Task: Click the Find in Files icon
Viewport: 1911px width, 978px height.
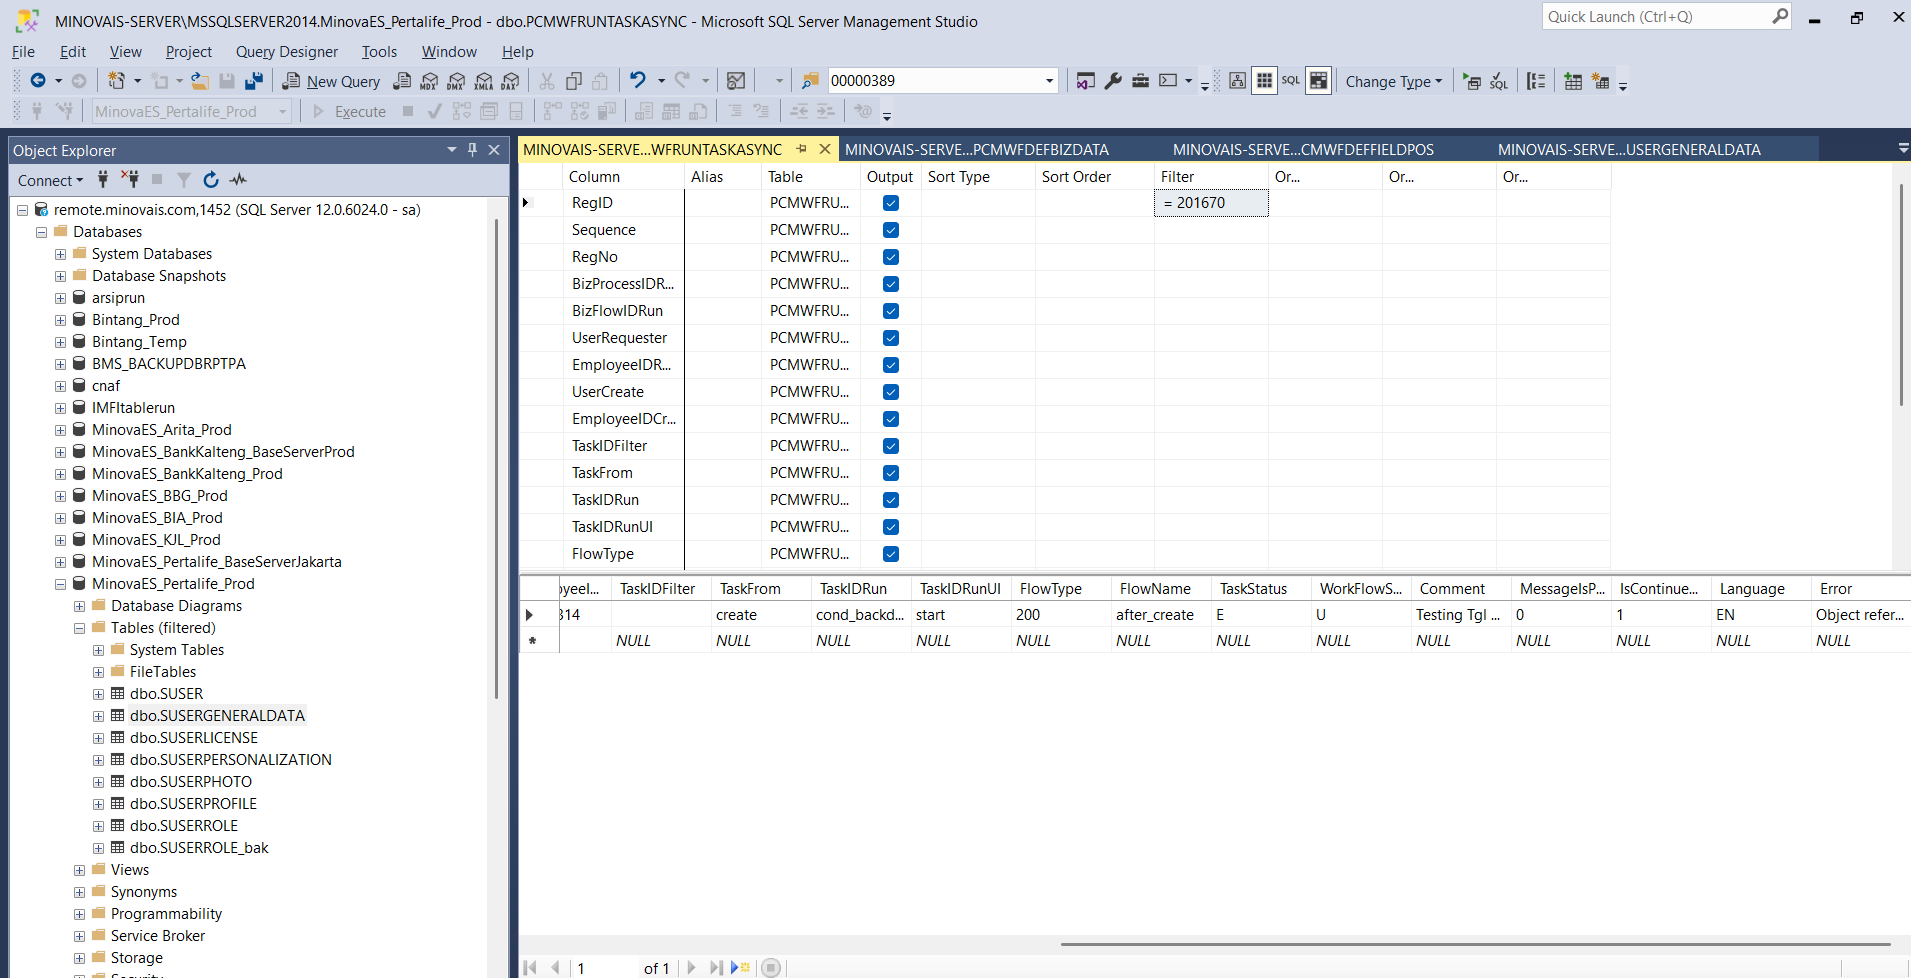Action: coord(810,81)
